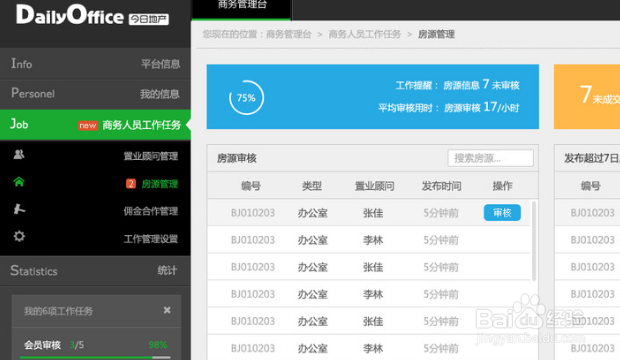Click the 编号 column header in 房源审核
Viewport: 620px width, 360px height.
click(x=251, y=186)
